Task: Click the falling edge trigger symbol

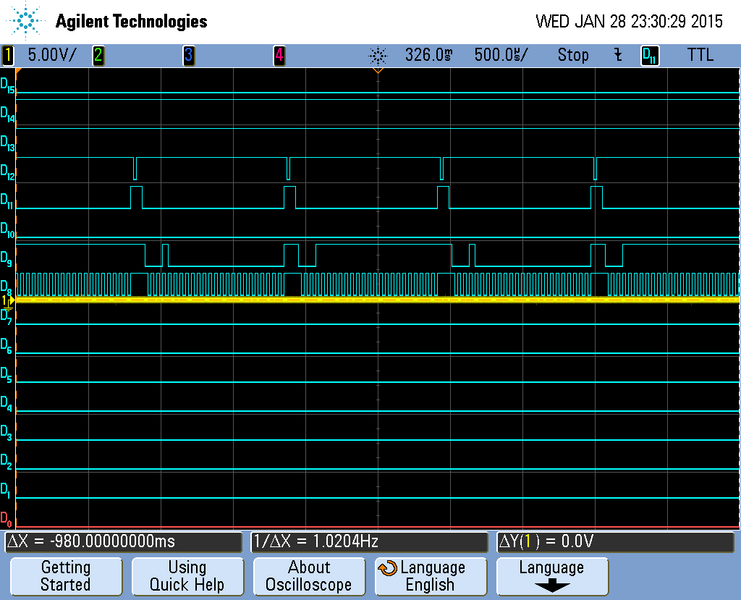Action: (x=619, y=55)
